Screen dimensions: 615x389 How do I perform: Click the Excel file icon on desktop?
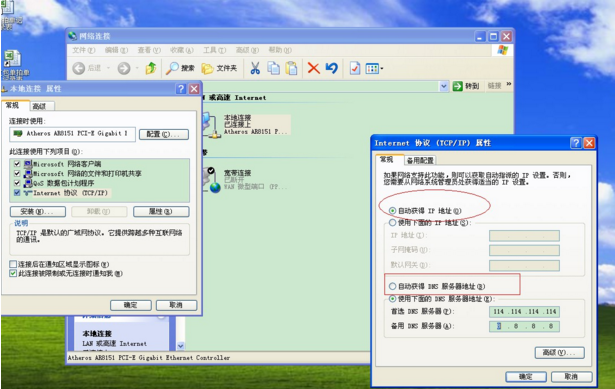click(12, 59)
